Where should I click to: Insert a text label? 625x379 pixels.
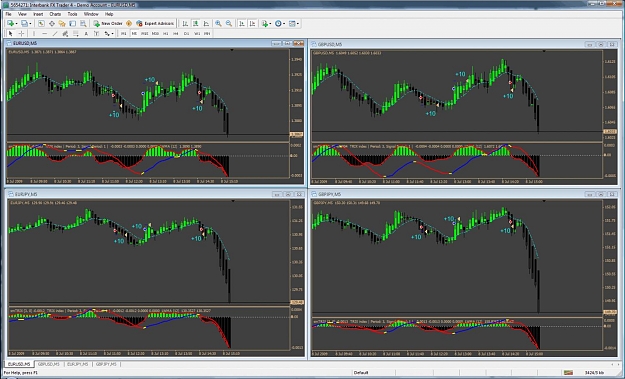tap(96, 33)
